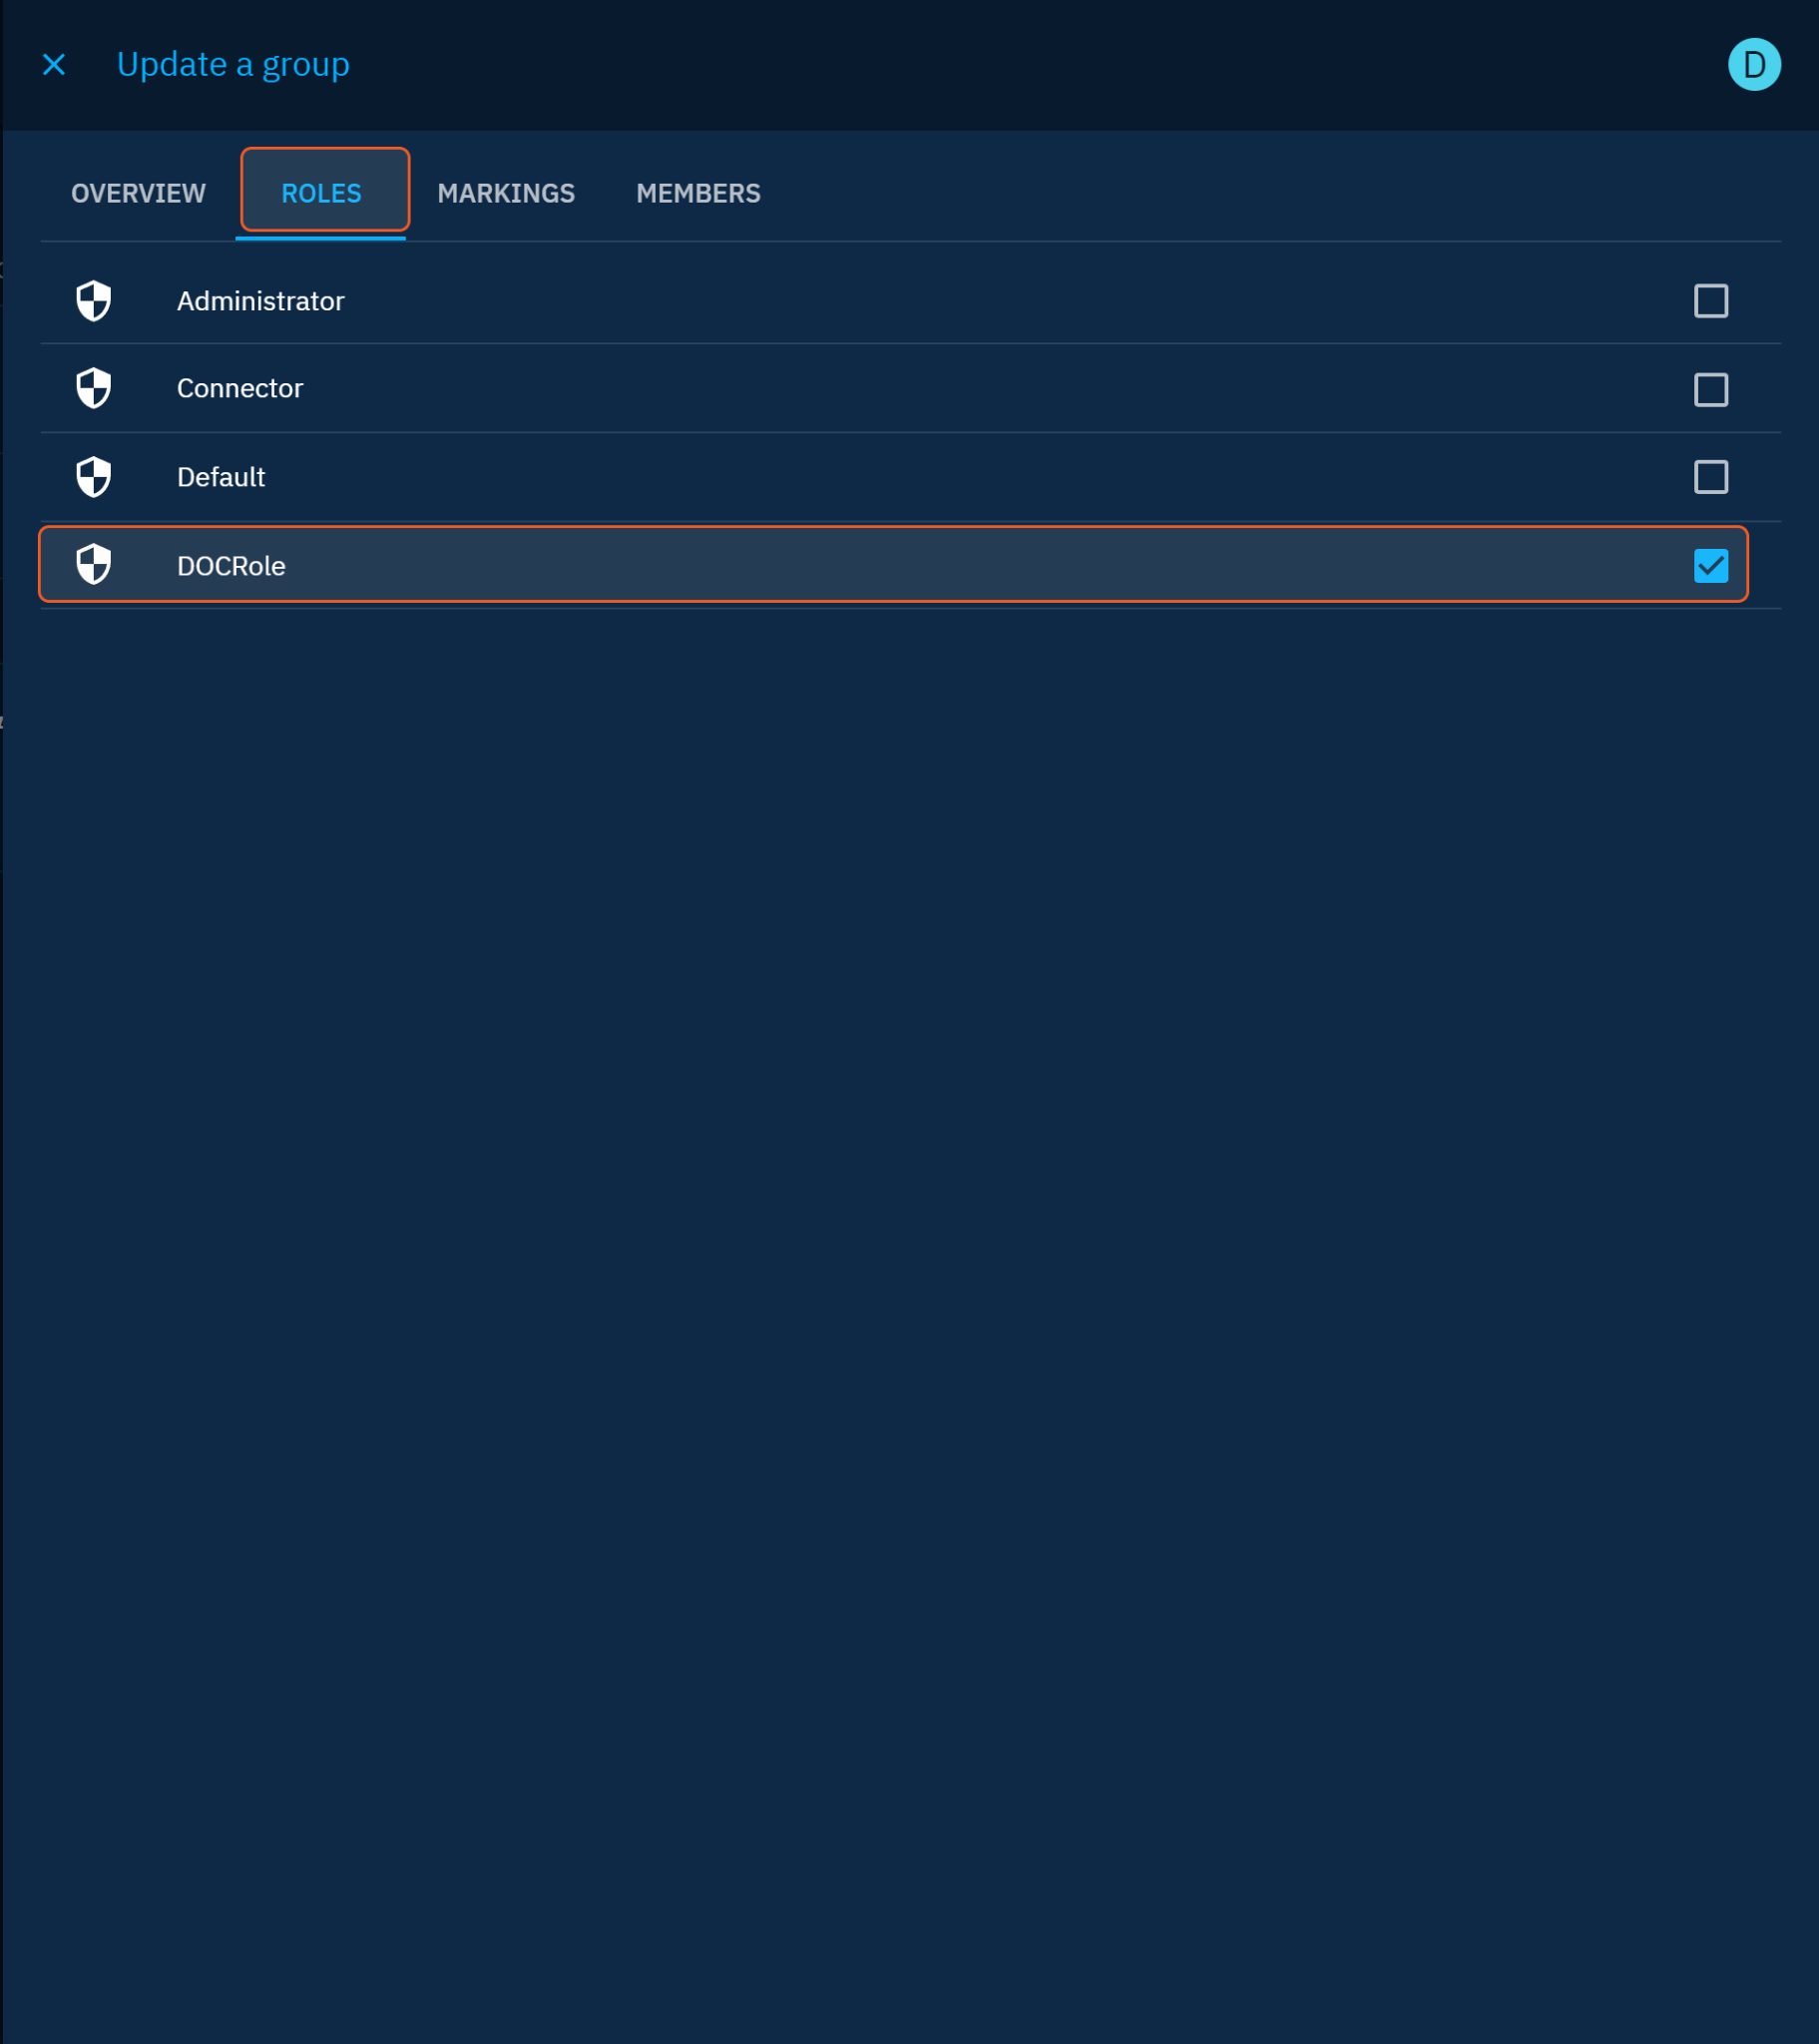Open the user avatar D menu
This screenshot has height=2044, width=1819.
point(1753,65)
